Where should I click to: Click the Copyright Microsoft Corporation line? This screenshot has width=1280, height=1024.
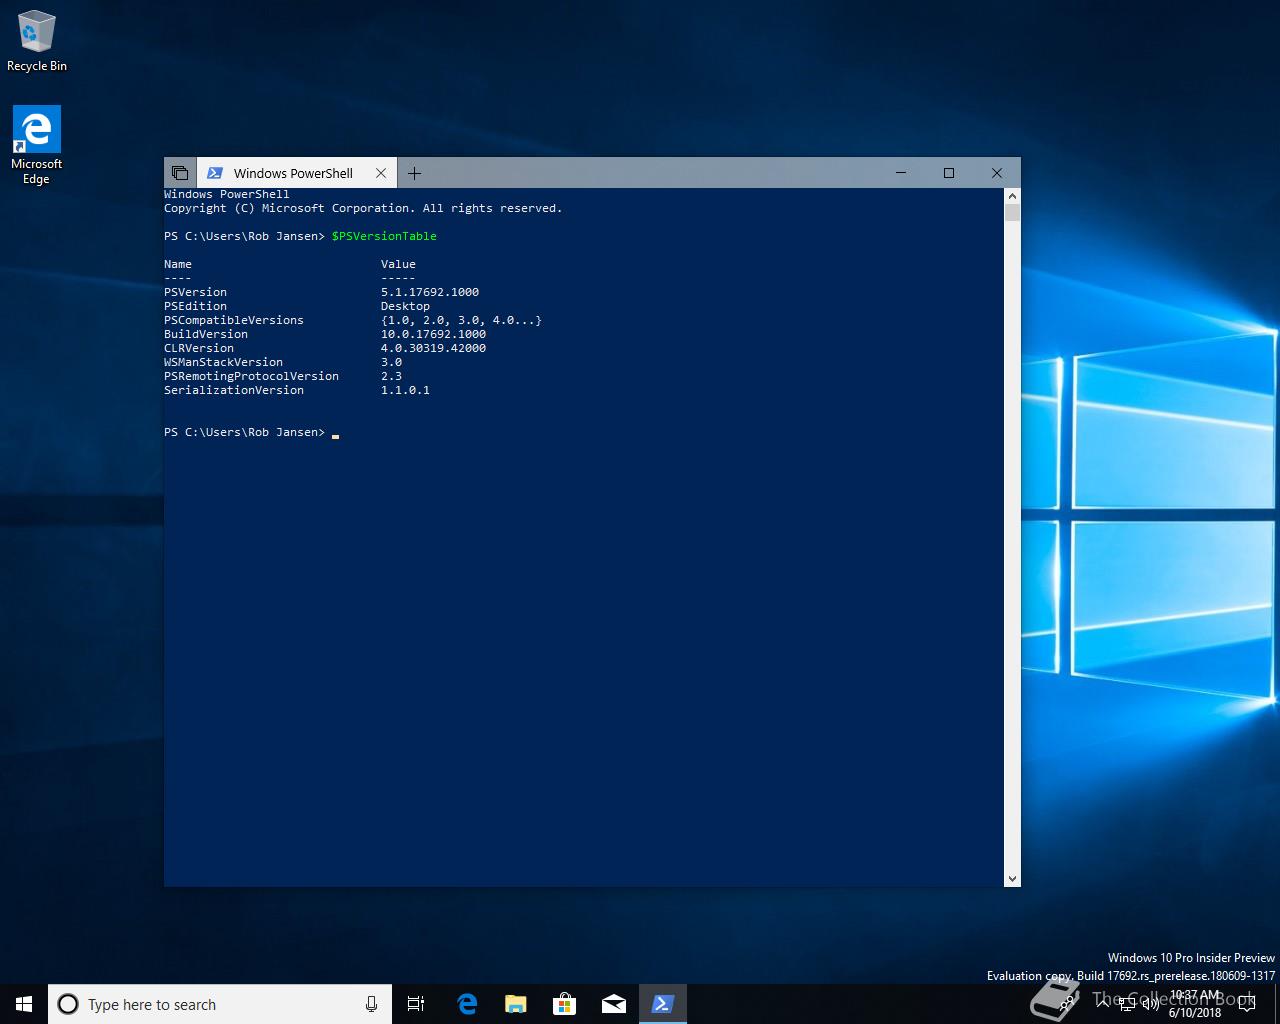(x=363, y=208)
